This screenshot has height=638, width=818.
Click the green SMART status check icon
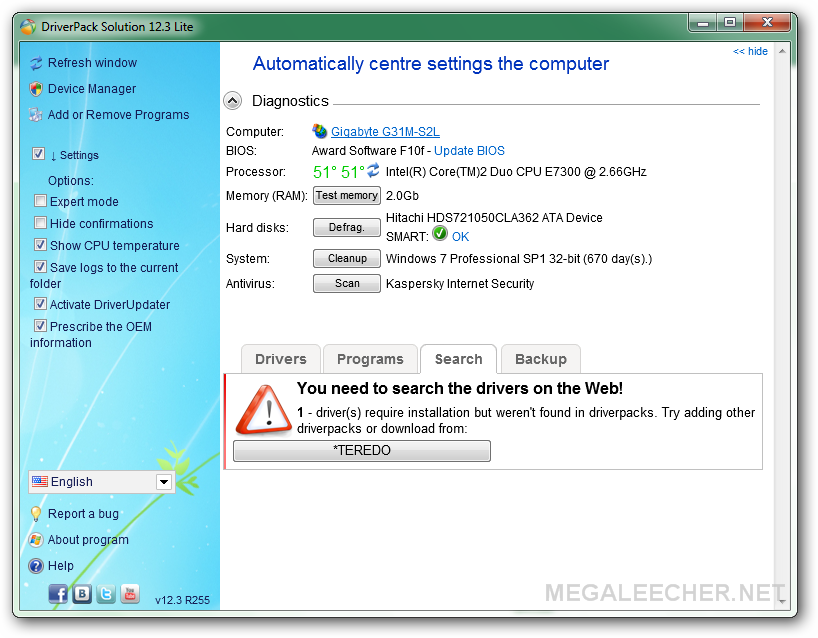(x=440, y=234)
